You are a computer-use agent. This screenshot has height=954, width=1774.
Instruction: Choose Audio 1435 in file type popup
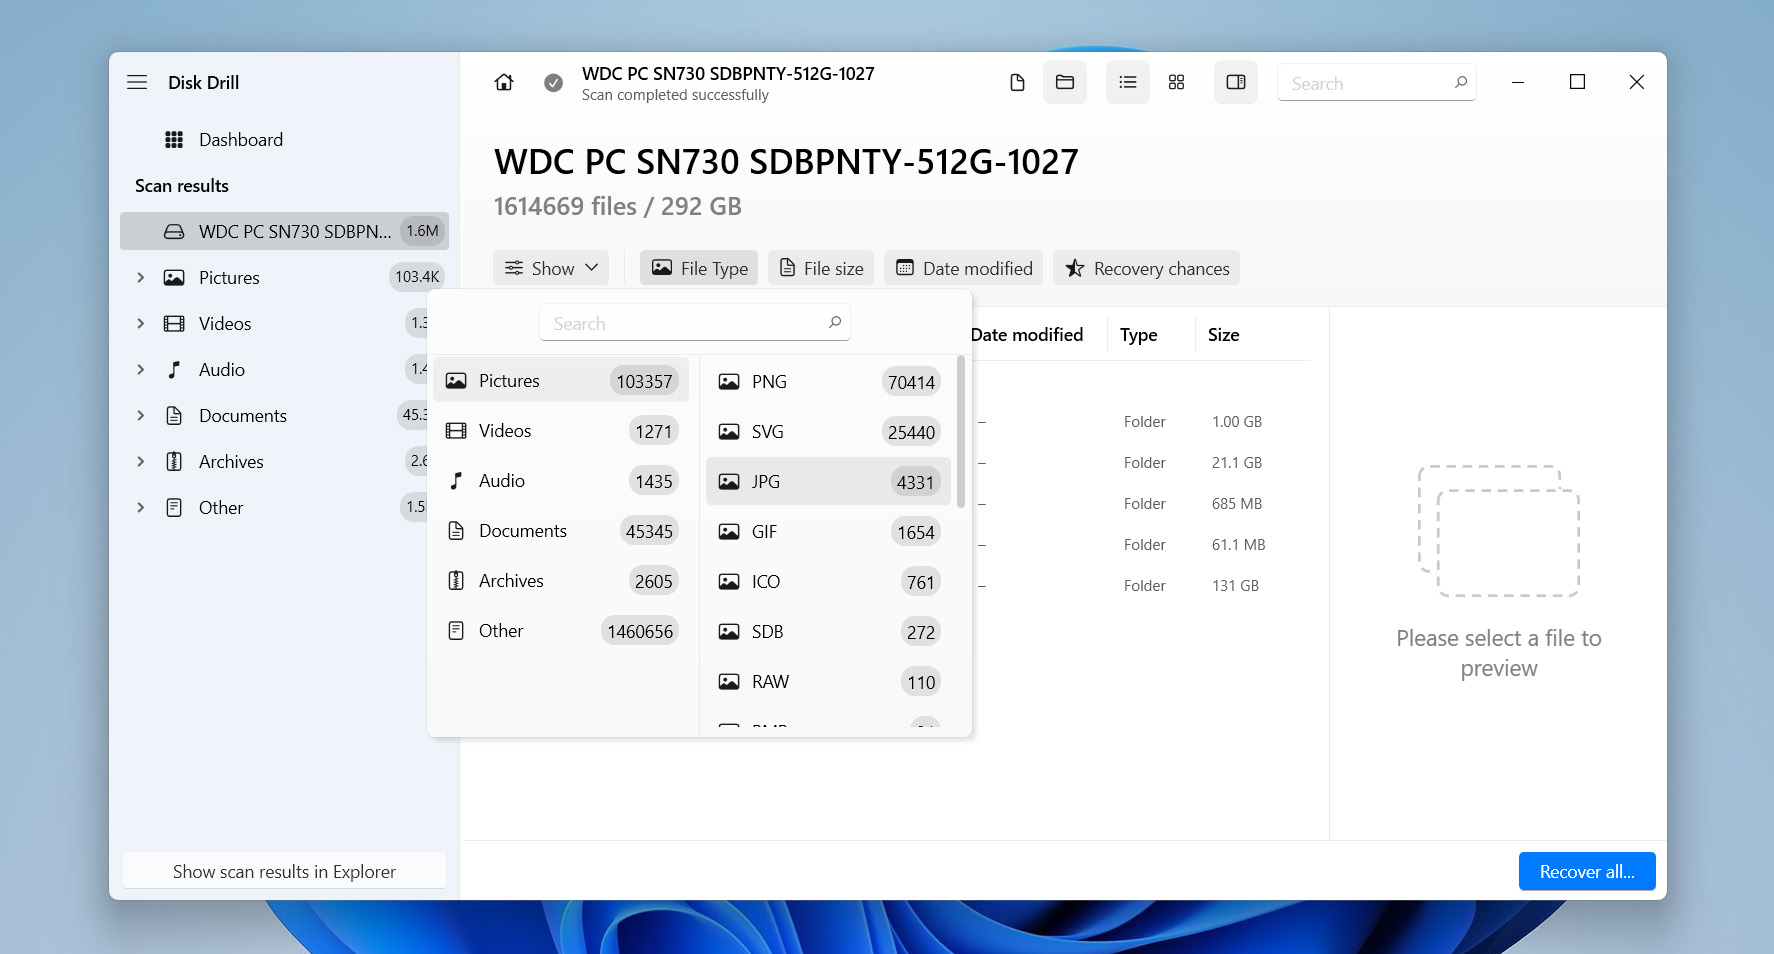[x=561, y=481]
